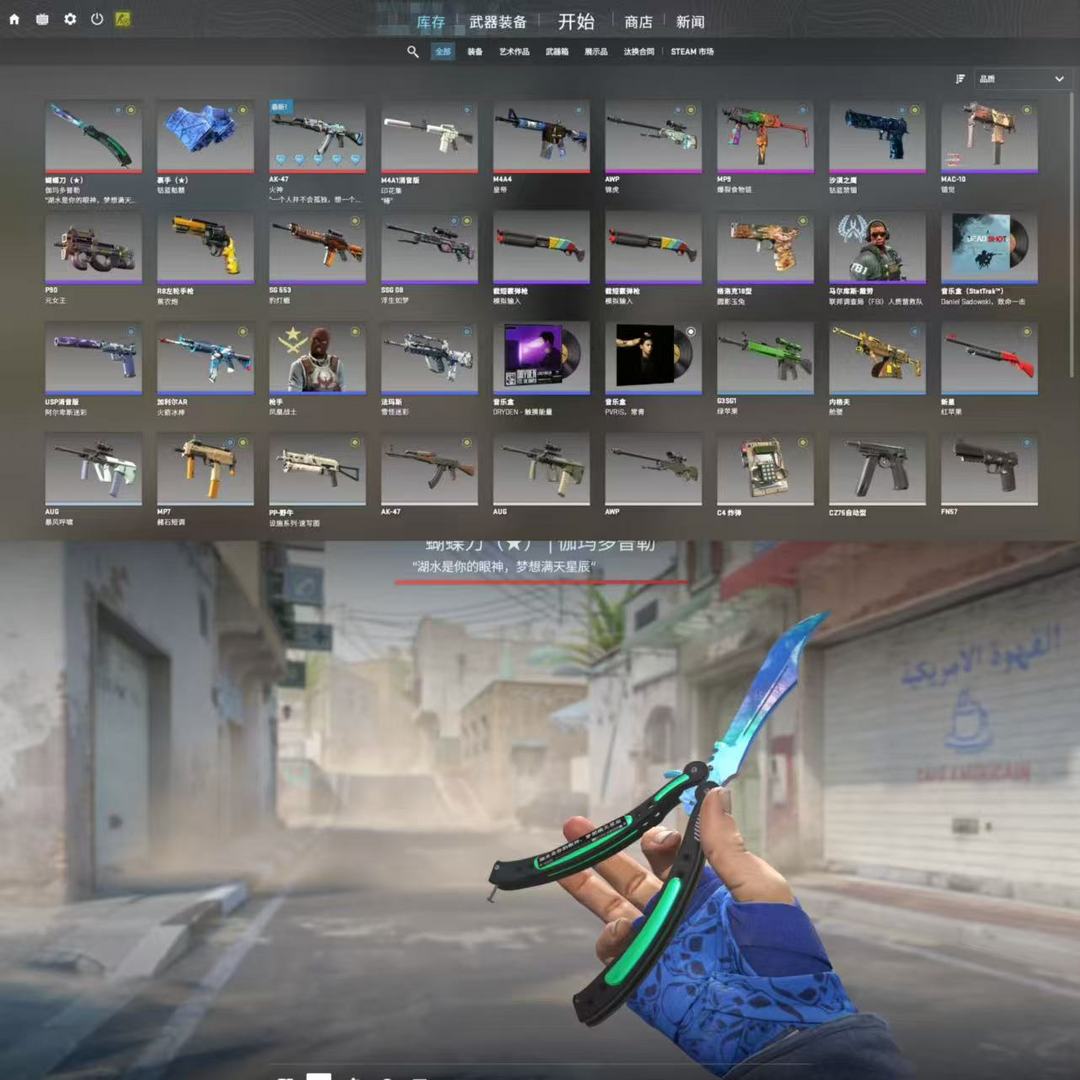Click the 开始 play tab
Image resolution: width=1080 pixels, height=1080 pixels.
[x=576, y=21]
